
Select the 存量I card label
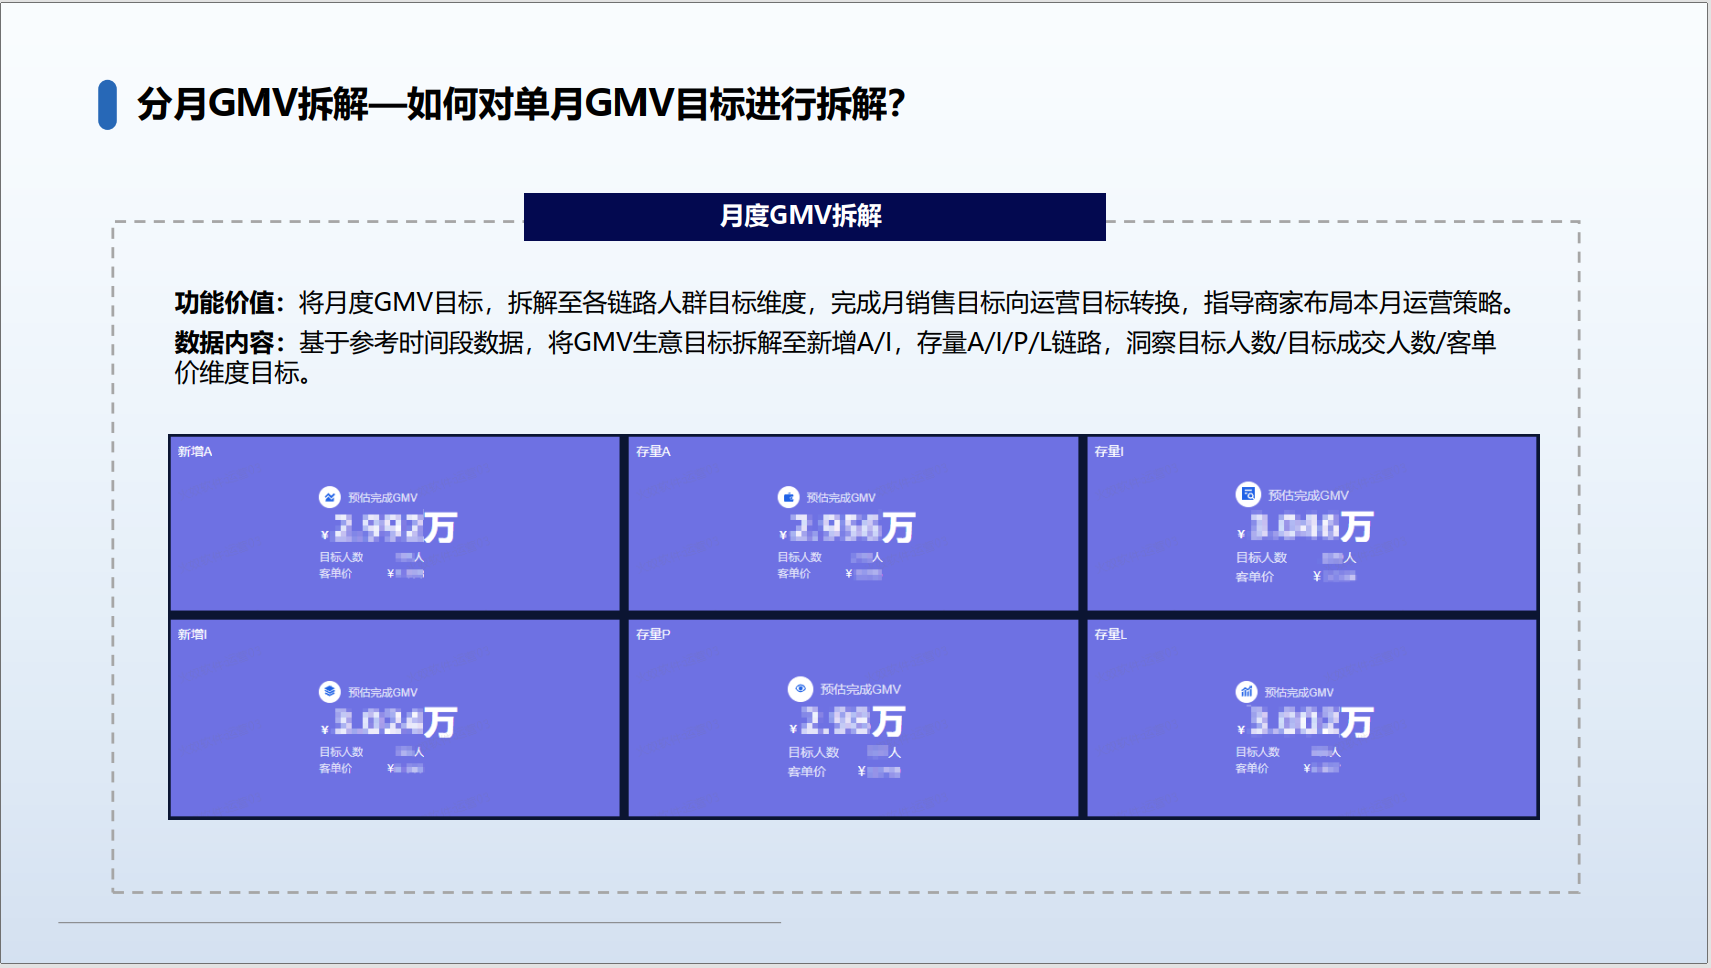coord(1109,452)
